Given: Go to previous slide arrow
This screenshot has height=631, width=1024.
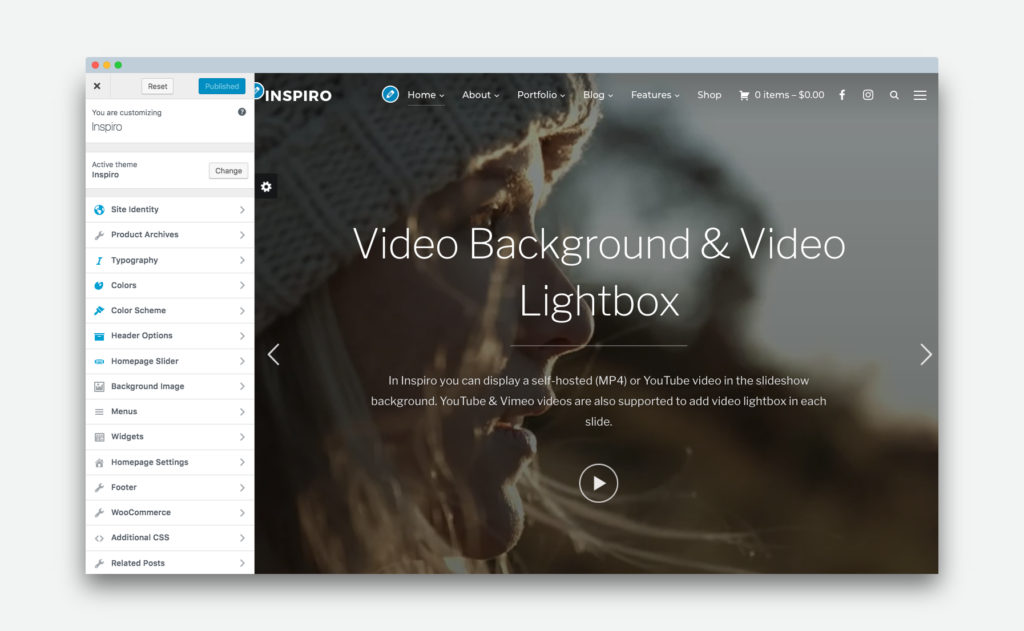Looking at the screenshot, I should coord(274,355).
